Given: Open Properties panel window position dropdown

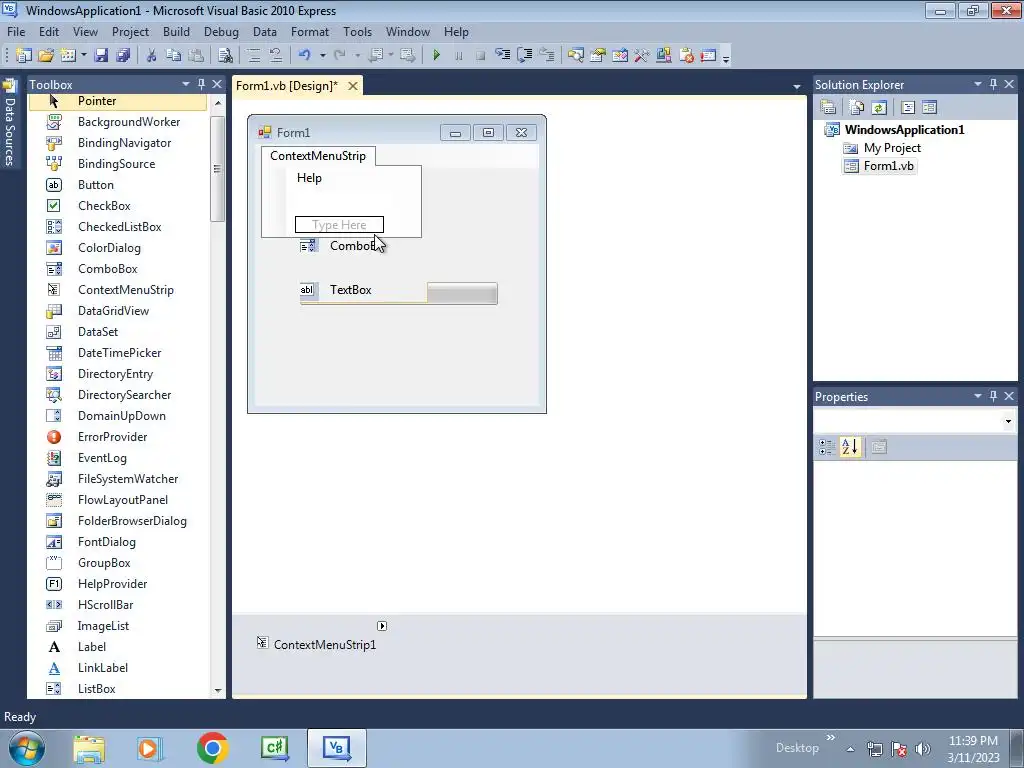Looking at the screenshot, I should coord(978,396).
